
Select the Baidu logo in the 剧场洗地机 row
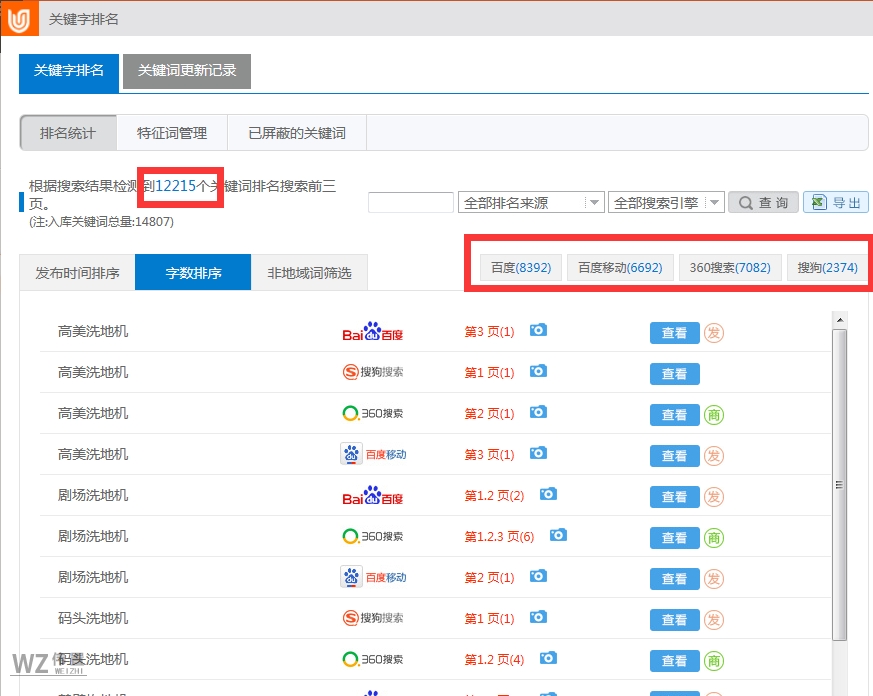(375, 495)
